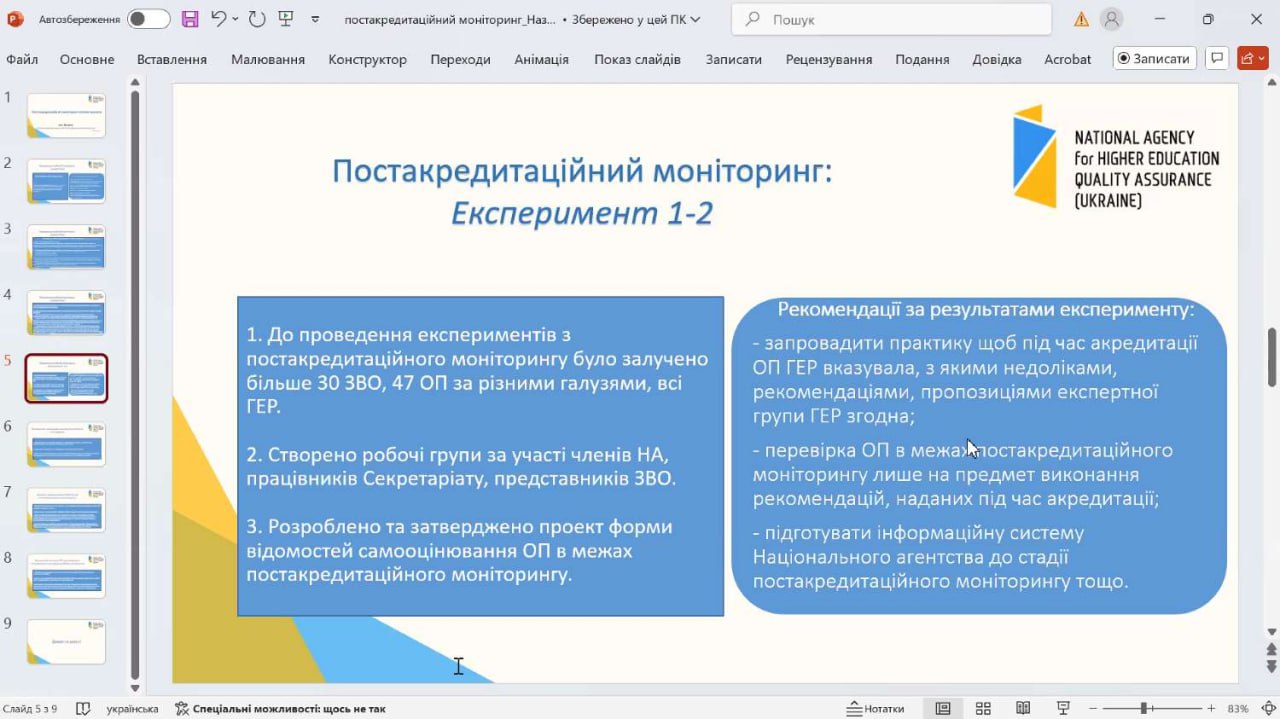Click the Redo arrow icon
This screenshot has width=1280, height=719.
(x=257, y=19)
